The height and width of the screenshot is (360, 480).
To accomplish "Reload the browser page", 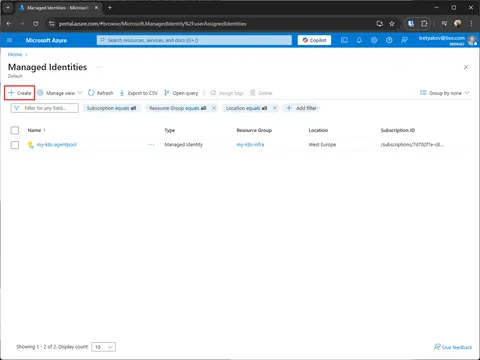I will pyautogui.click(x=35, y=24).
